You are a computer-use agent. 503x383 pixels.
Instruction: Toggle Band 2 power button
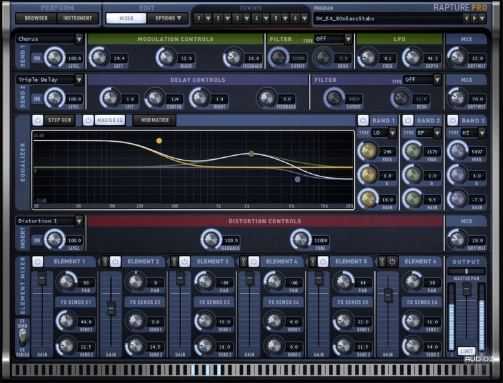coord(408,120)
